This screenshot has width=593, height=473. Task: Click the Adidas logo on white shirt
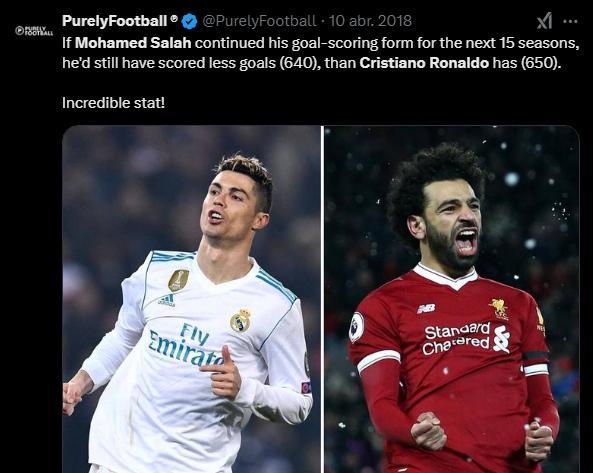click(x=167, y=300)
